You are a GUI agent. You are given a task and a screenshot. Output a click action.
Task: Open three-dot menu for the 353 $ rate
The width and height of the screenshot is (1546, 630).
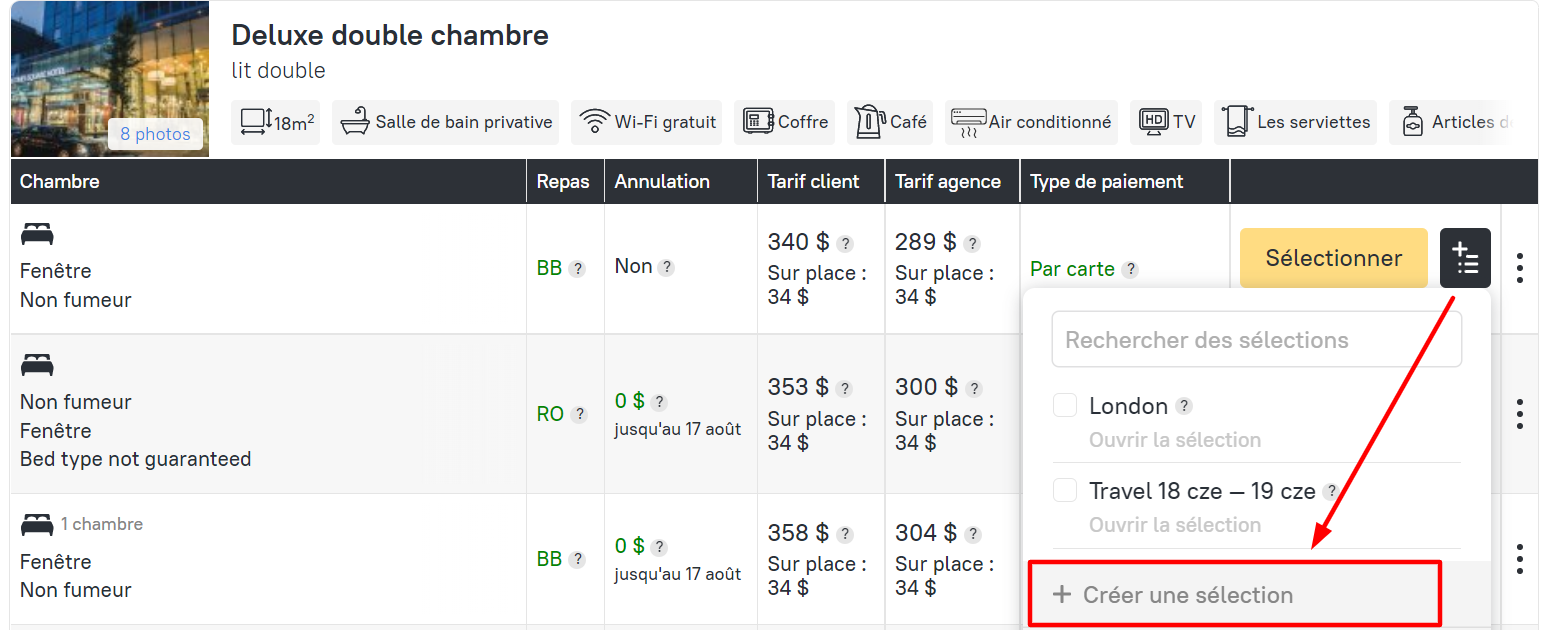coord(1520,414)
